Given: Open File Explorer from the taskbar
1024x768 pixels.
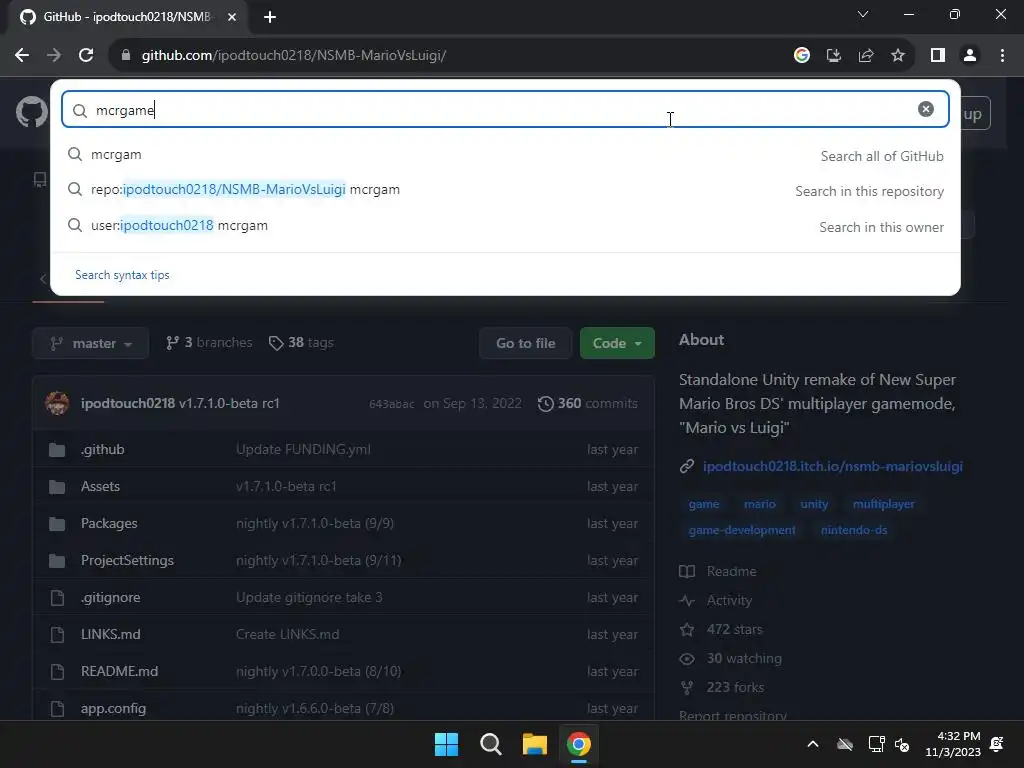Looking at the screenshot, I should pos(534,744).
